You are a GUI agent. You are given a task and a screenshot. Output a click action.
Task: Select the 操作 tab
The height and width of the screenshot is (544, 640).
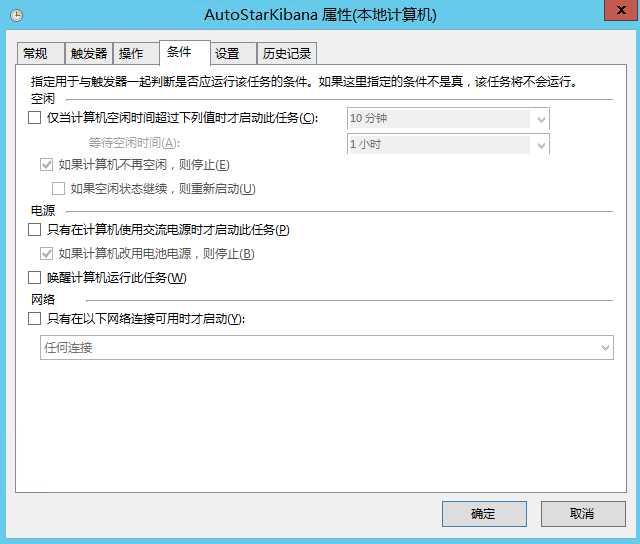(x=131, y=54)
